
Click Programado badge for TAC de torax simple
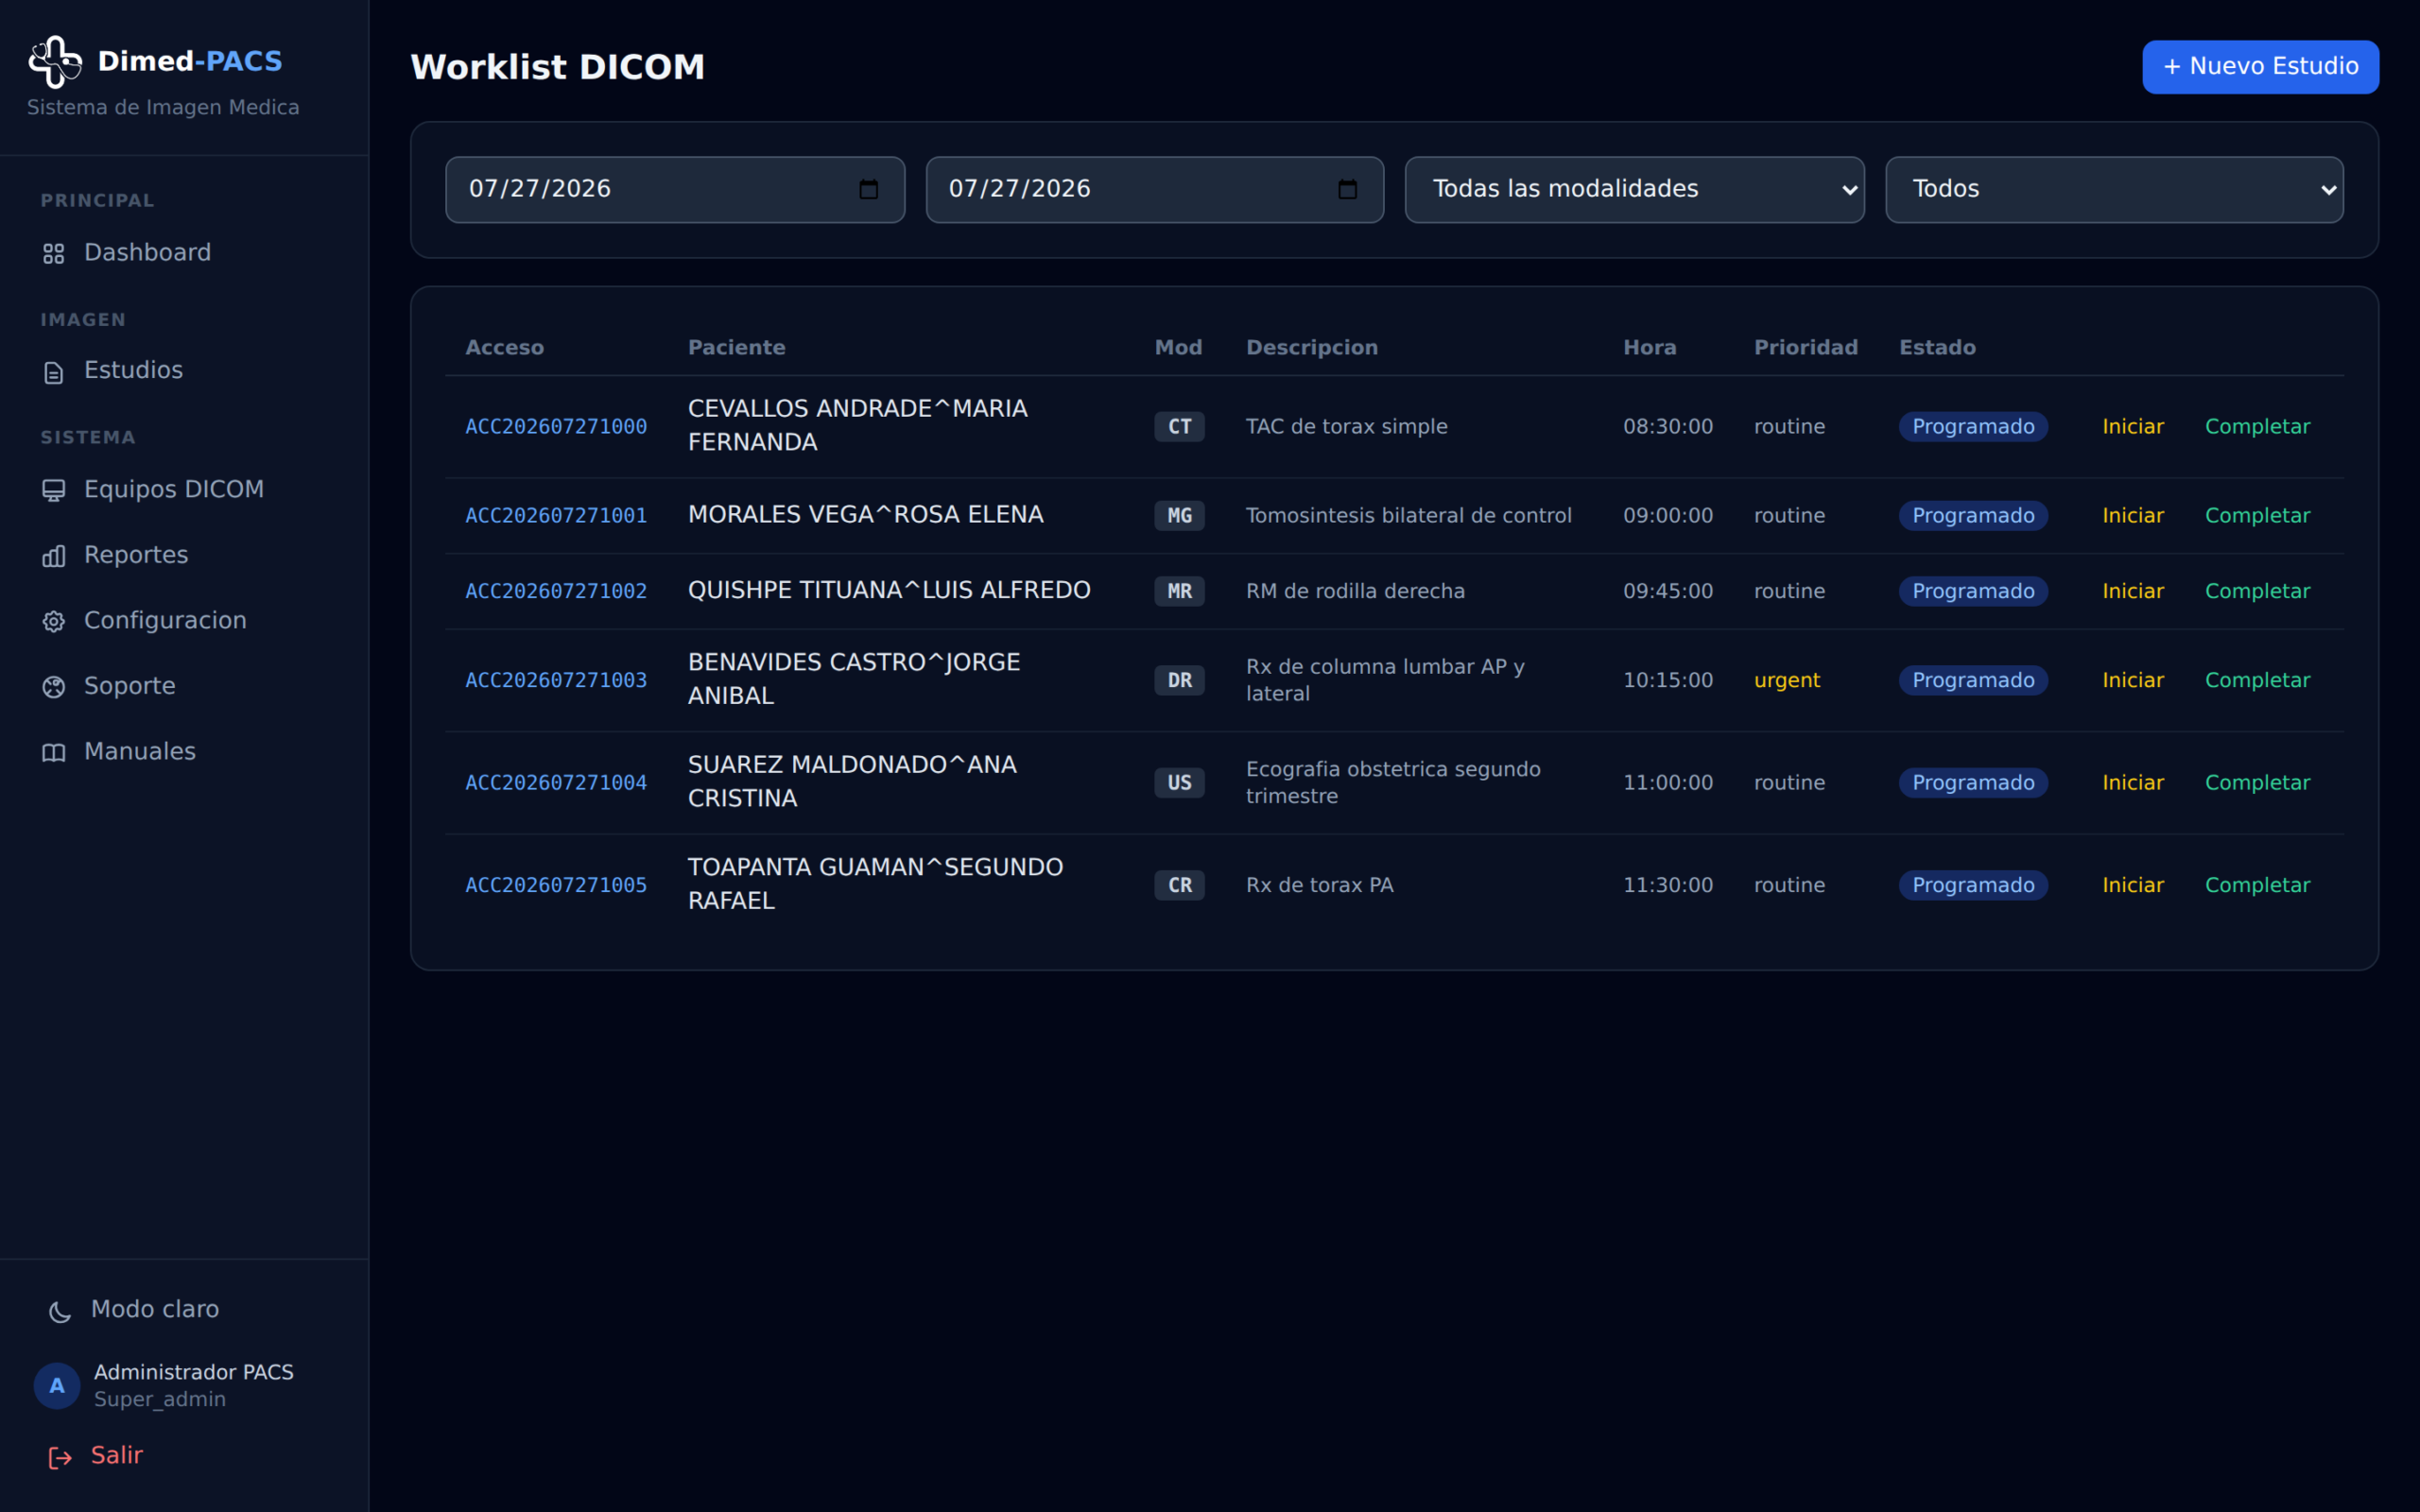[1973, 427]
